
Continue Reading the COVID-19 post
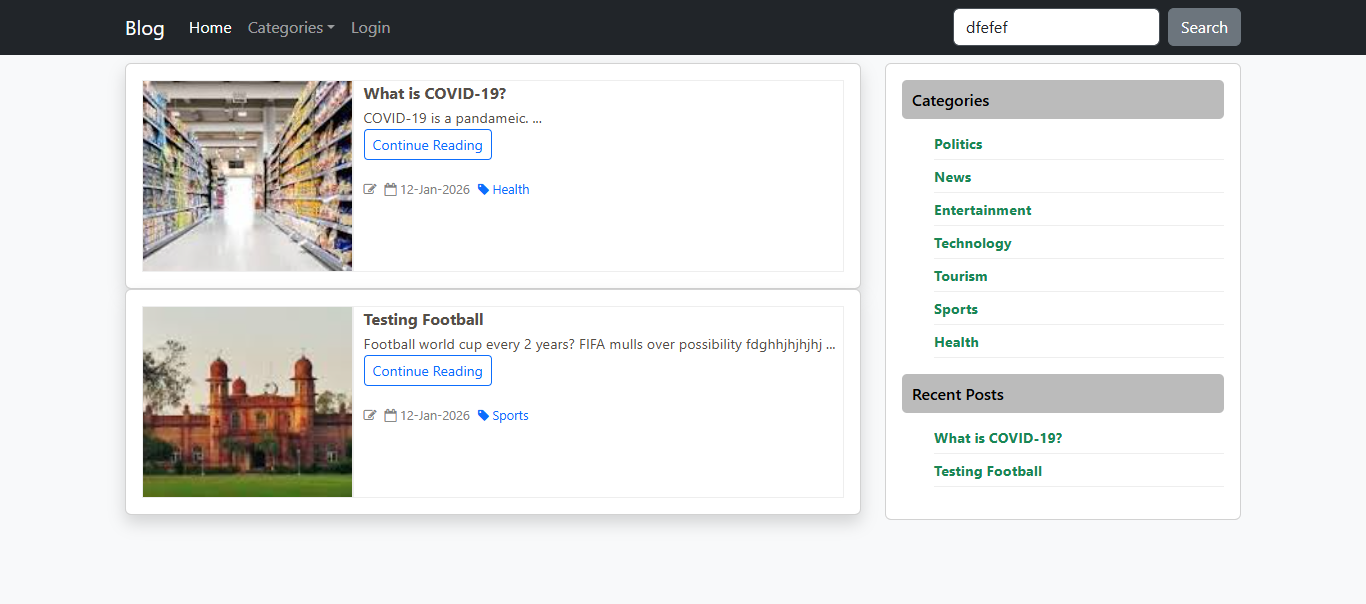pyautogui.click(x=427, y=145)
